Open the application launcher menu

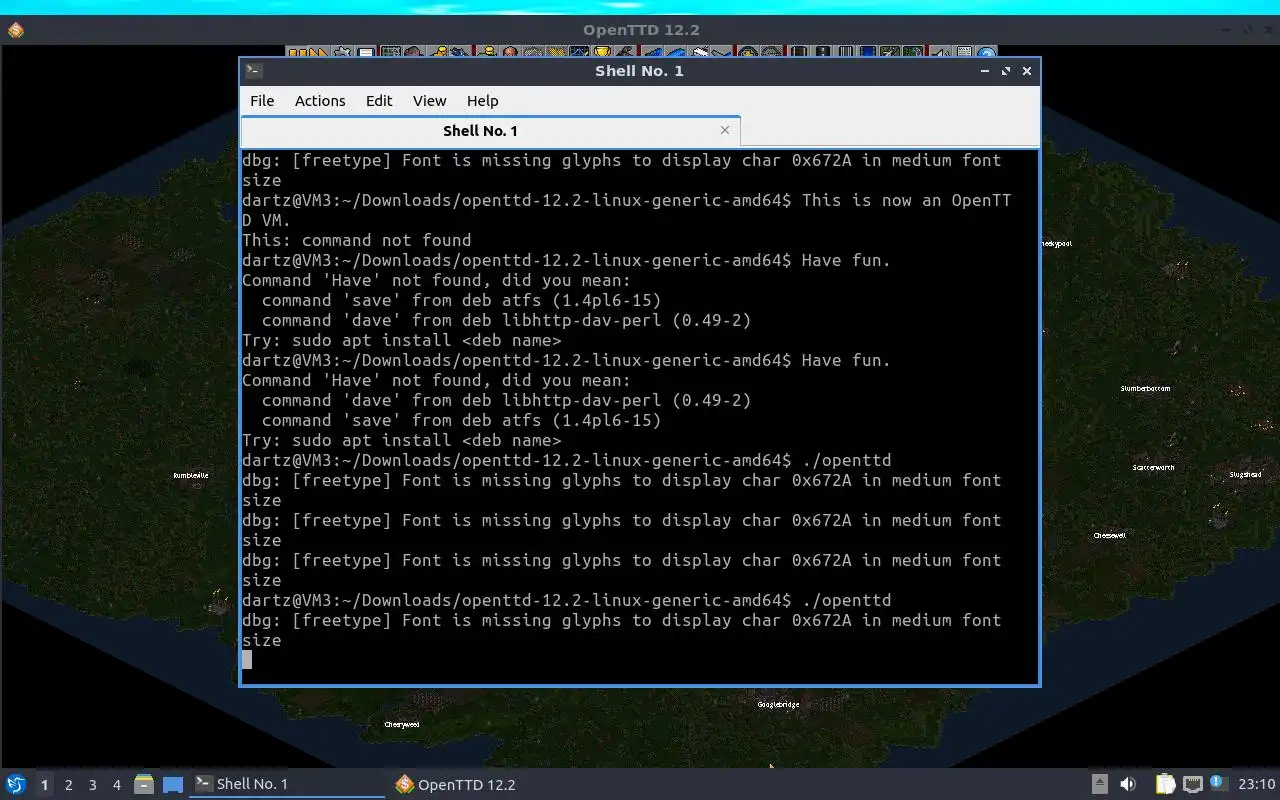coord(15,784)
